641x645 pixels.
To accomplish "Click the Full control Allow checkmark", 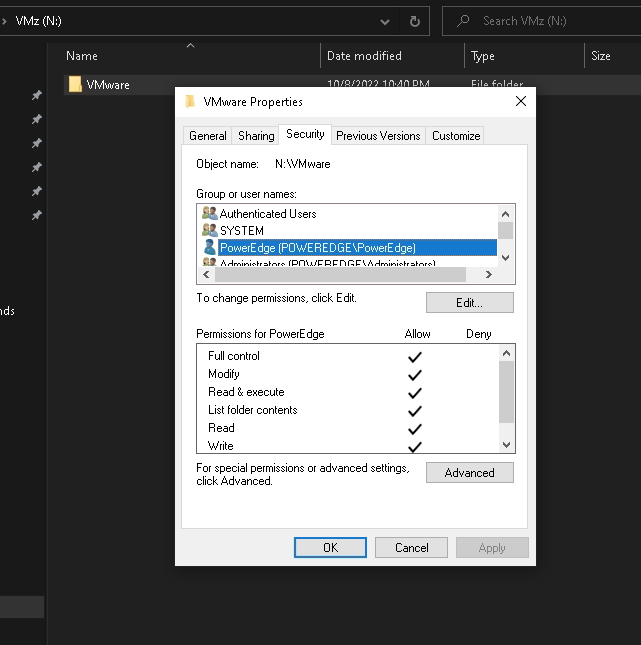I will (x=415, y=357).
